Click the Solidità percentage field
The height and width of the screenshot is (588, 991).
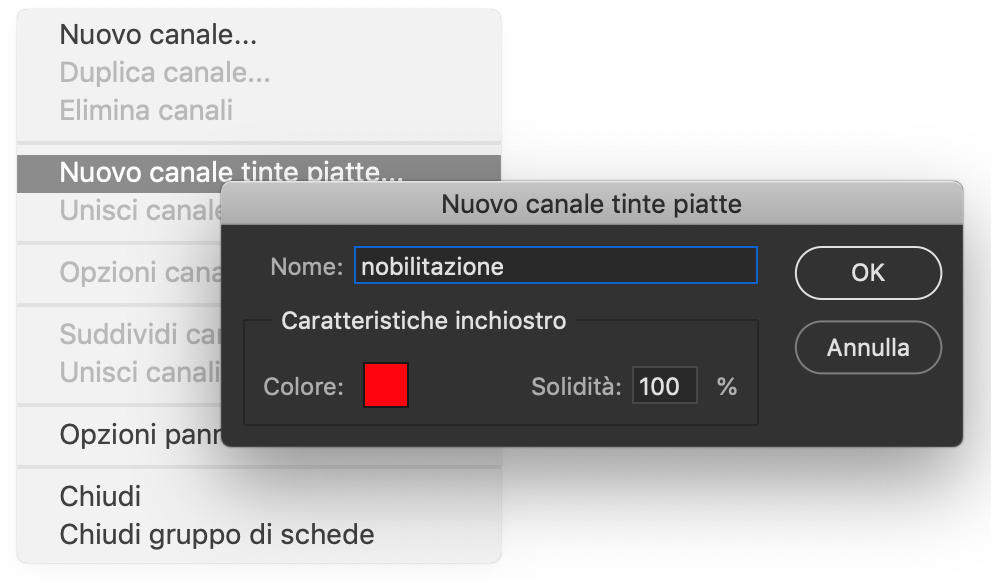tap(664, 386)
